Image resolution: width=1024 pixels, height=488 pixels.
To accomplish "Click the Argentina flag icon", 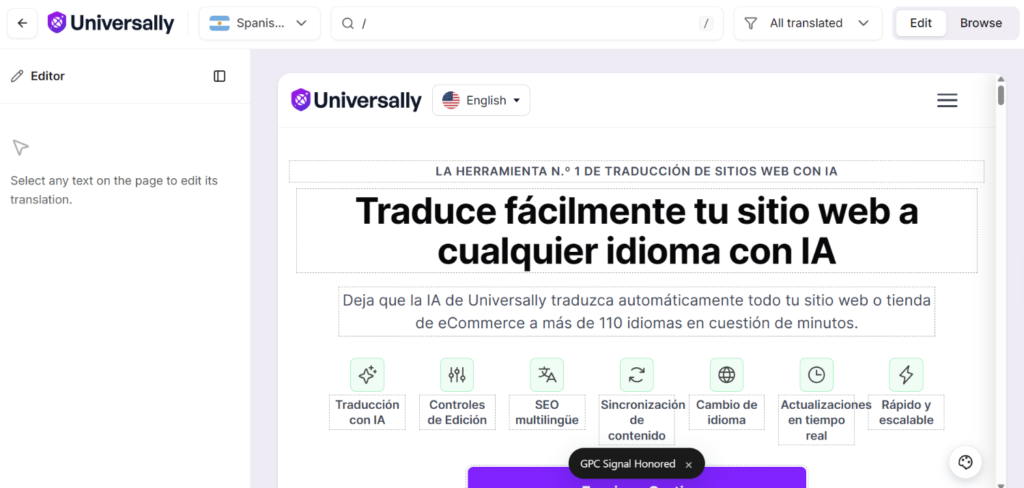I will (x=219, y=24).
